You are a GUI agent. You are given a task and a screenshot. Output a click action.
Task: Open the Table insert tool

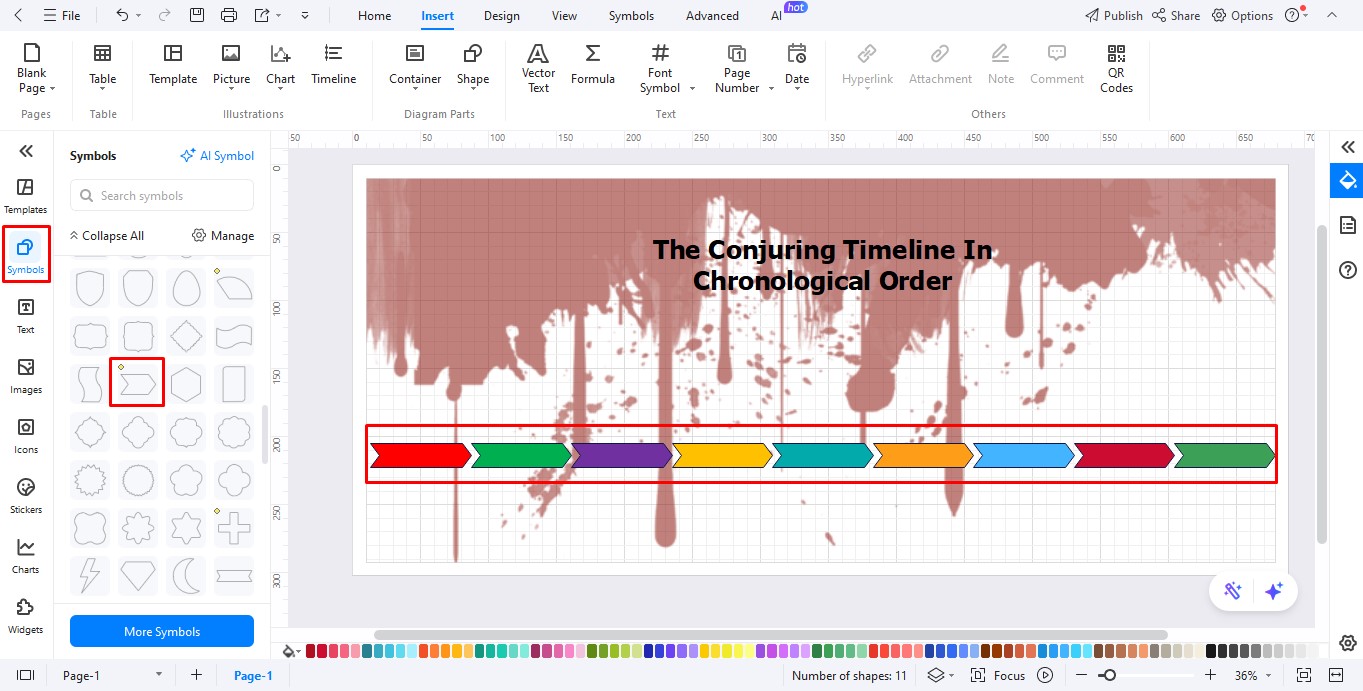point(102,65)
